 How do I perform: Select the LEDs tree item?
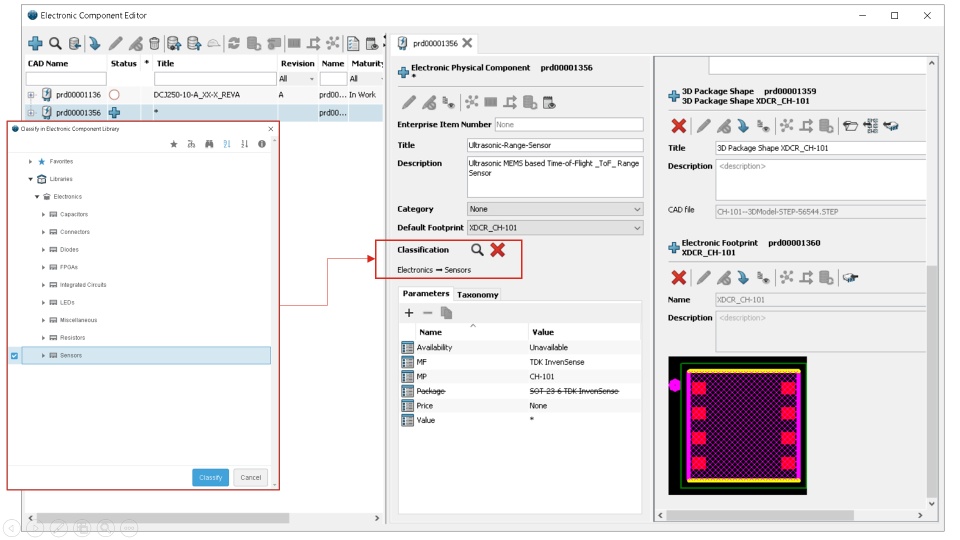click(67, 303)
